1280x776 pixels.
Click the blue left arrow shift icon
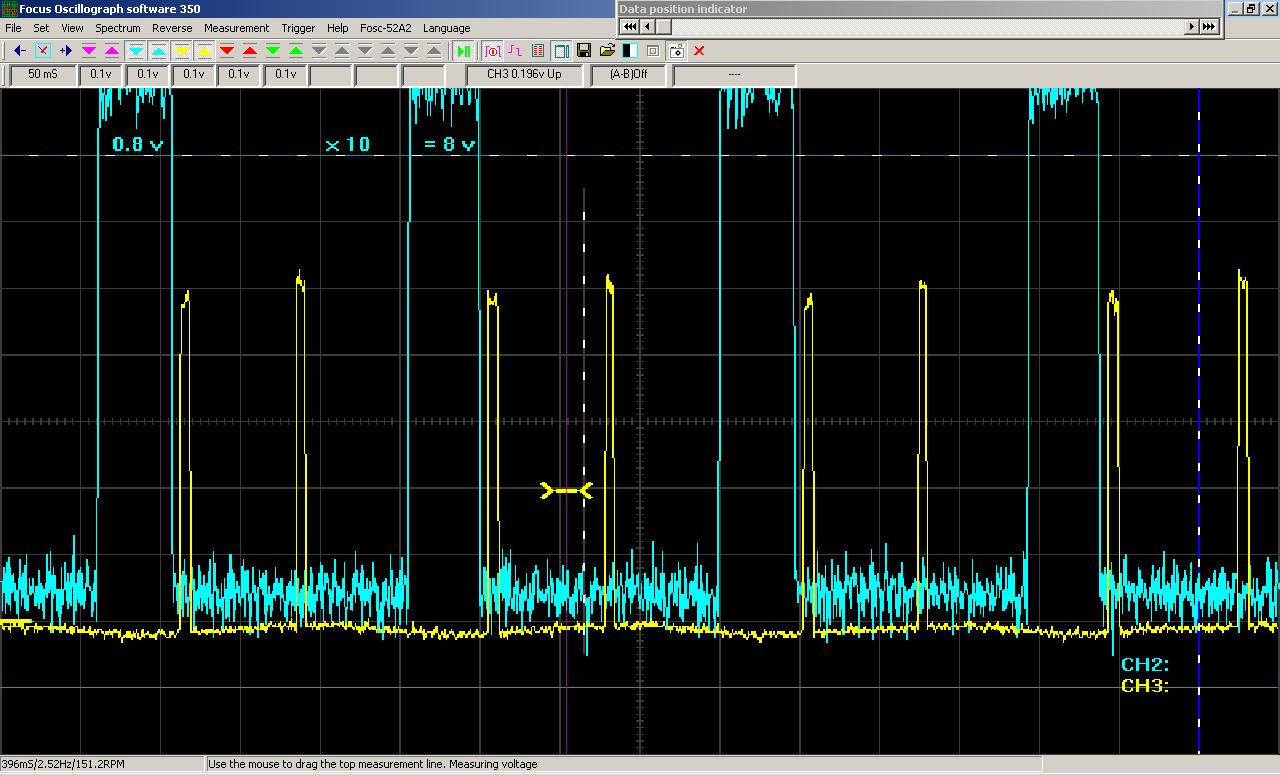(x=19, y=51)
